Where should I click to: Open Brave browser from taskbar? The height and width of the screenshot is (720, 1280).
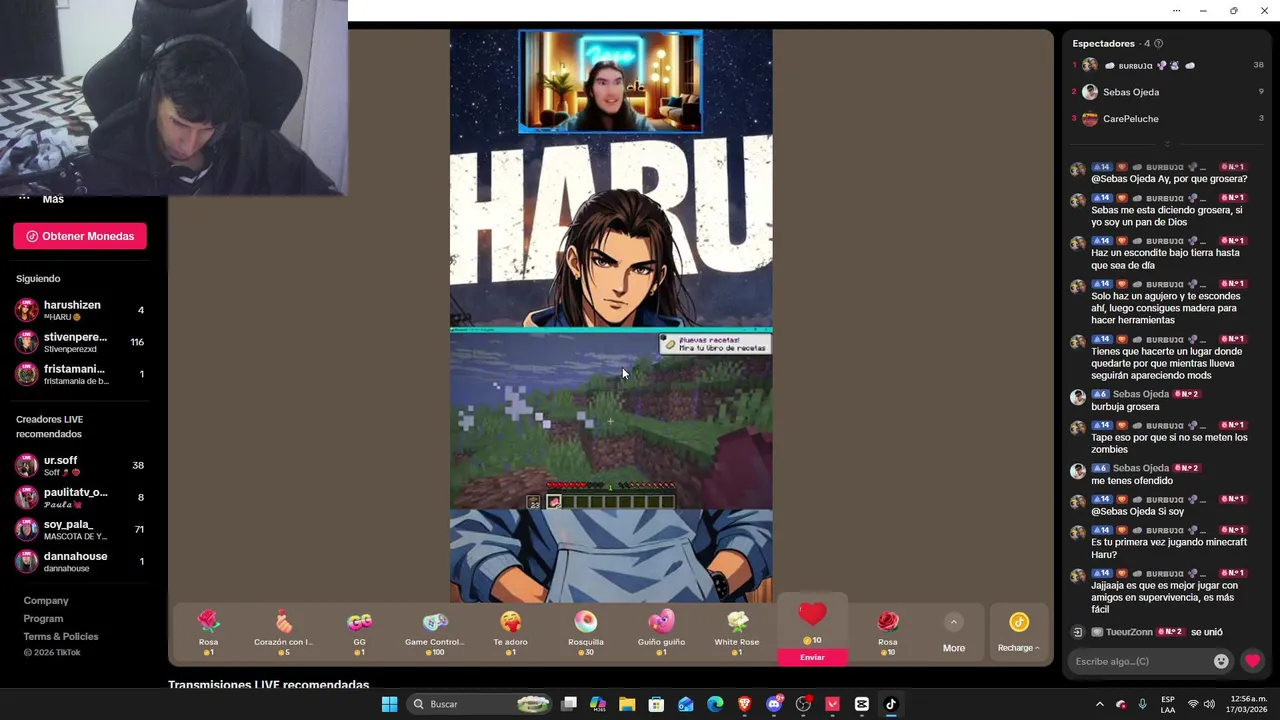[x=744, y=704]
